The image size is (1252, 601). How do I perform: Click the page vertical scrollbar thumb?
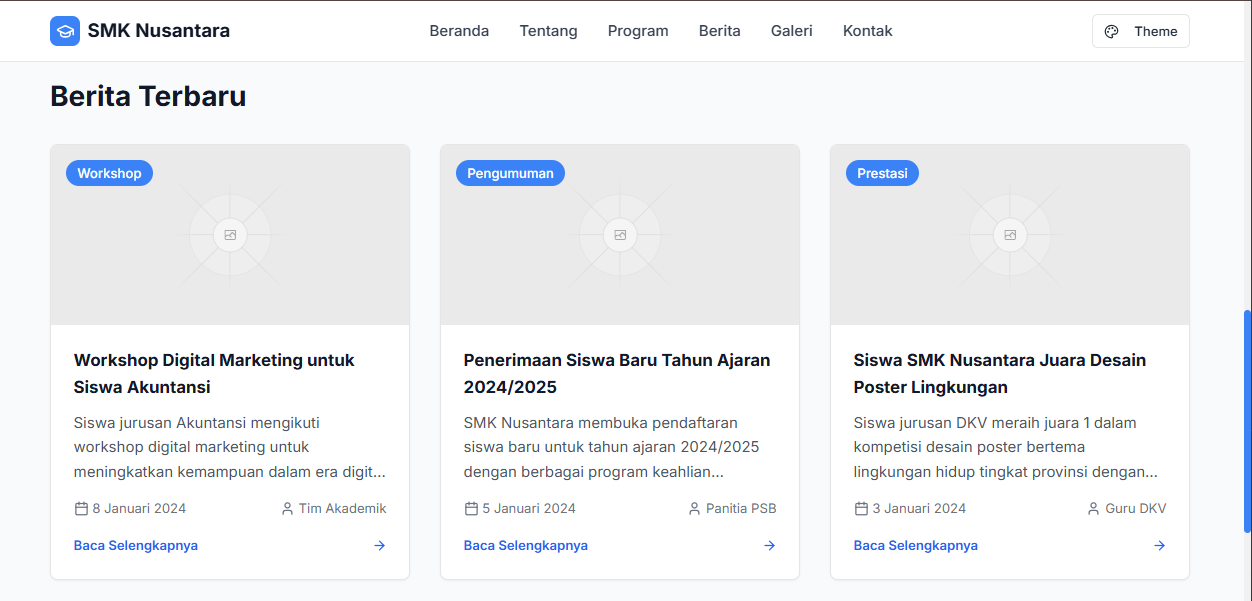(1247, 420)
